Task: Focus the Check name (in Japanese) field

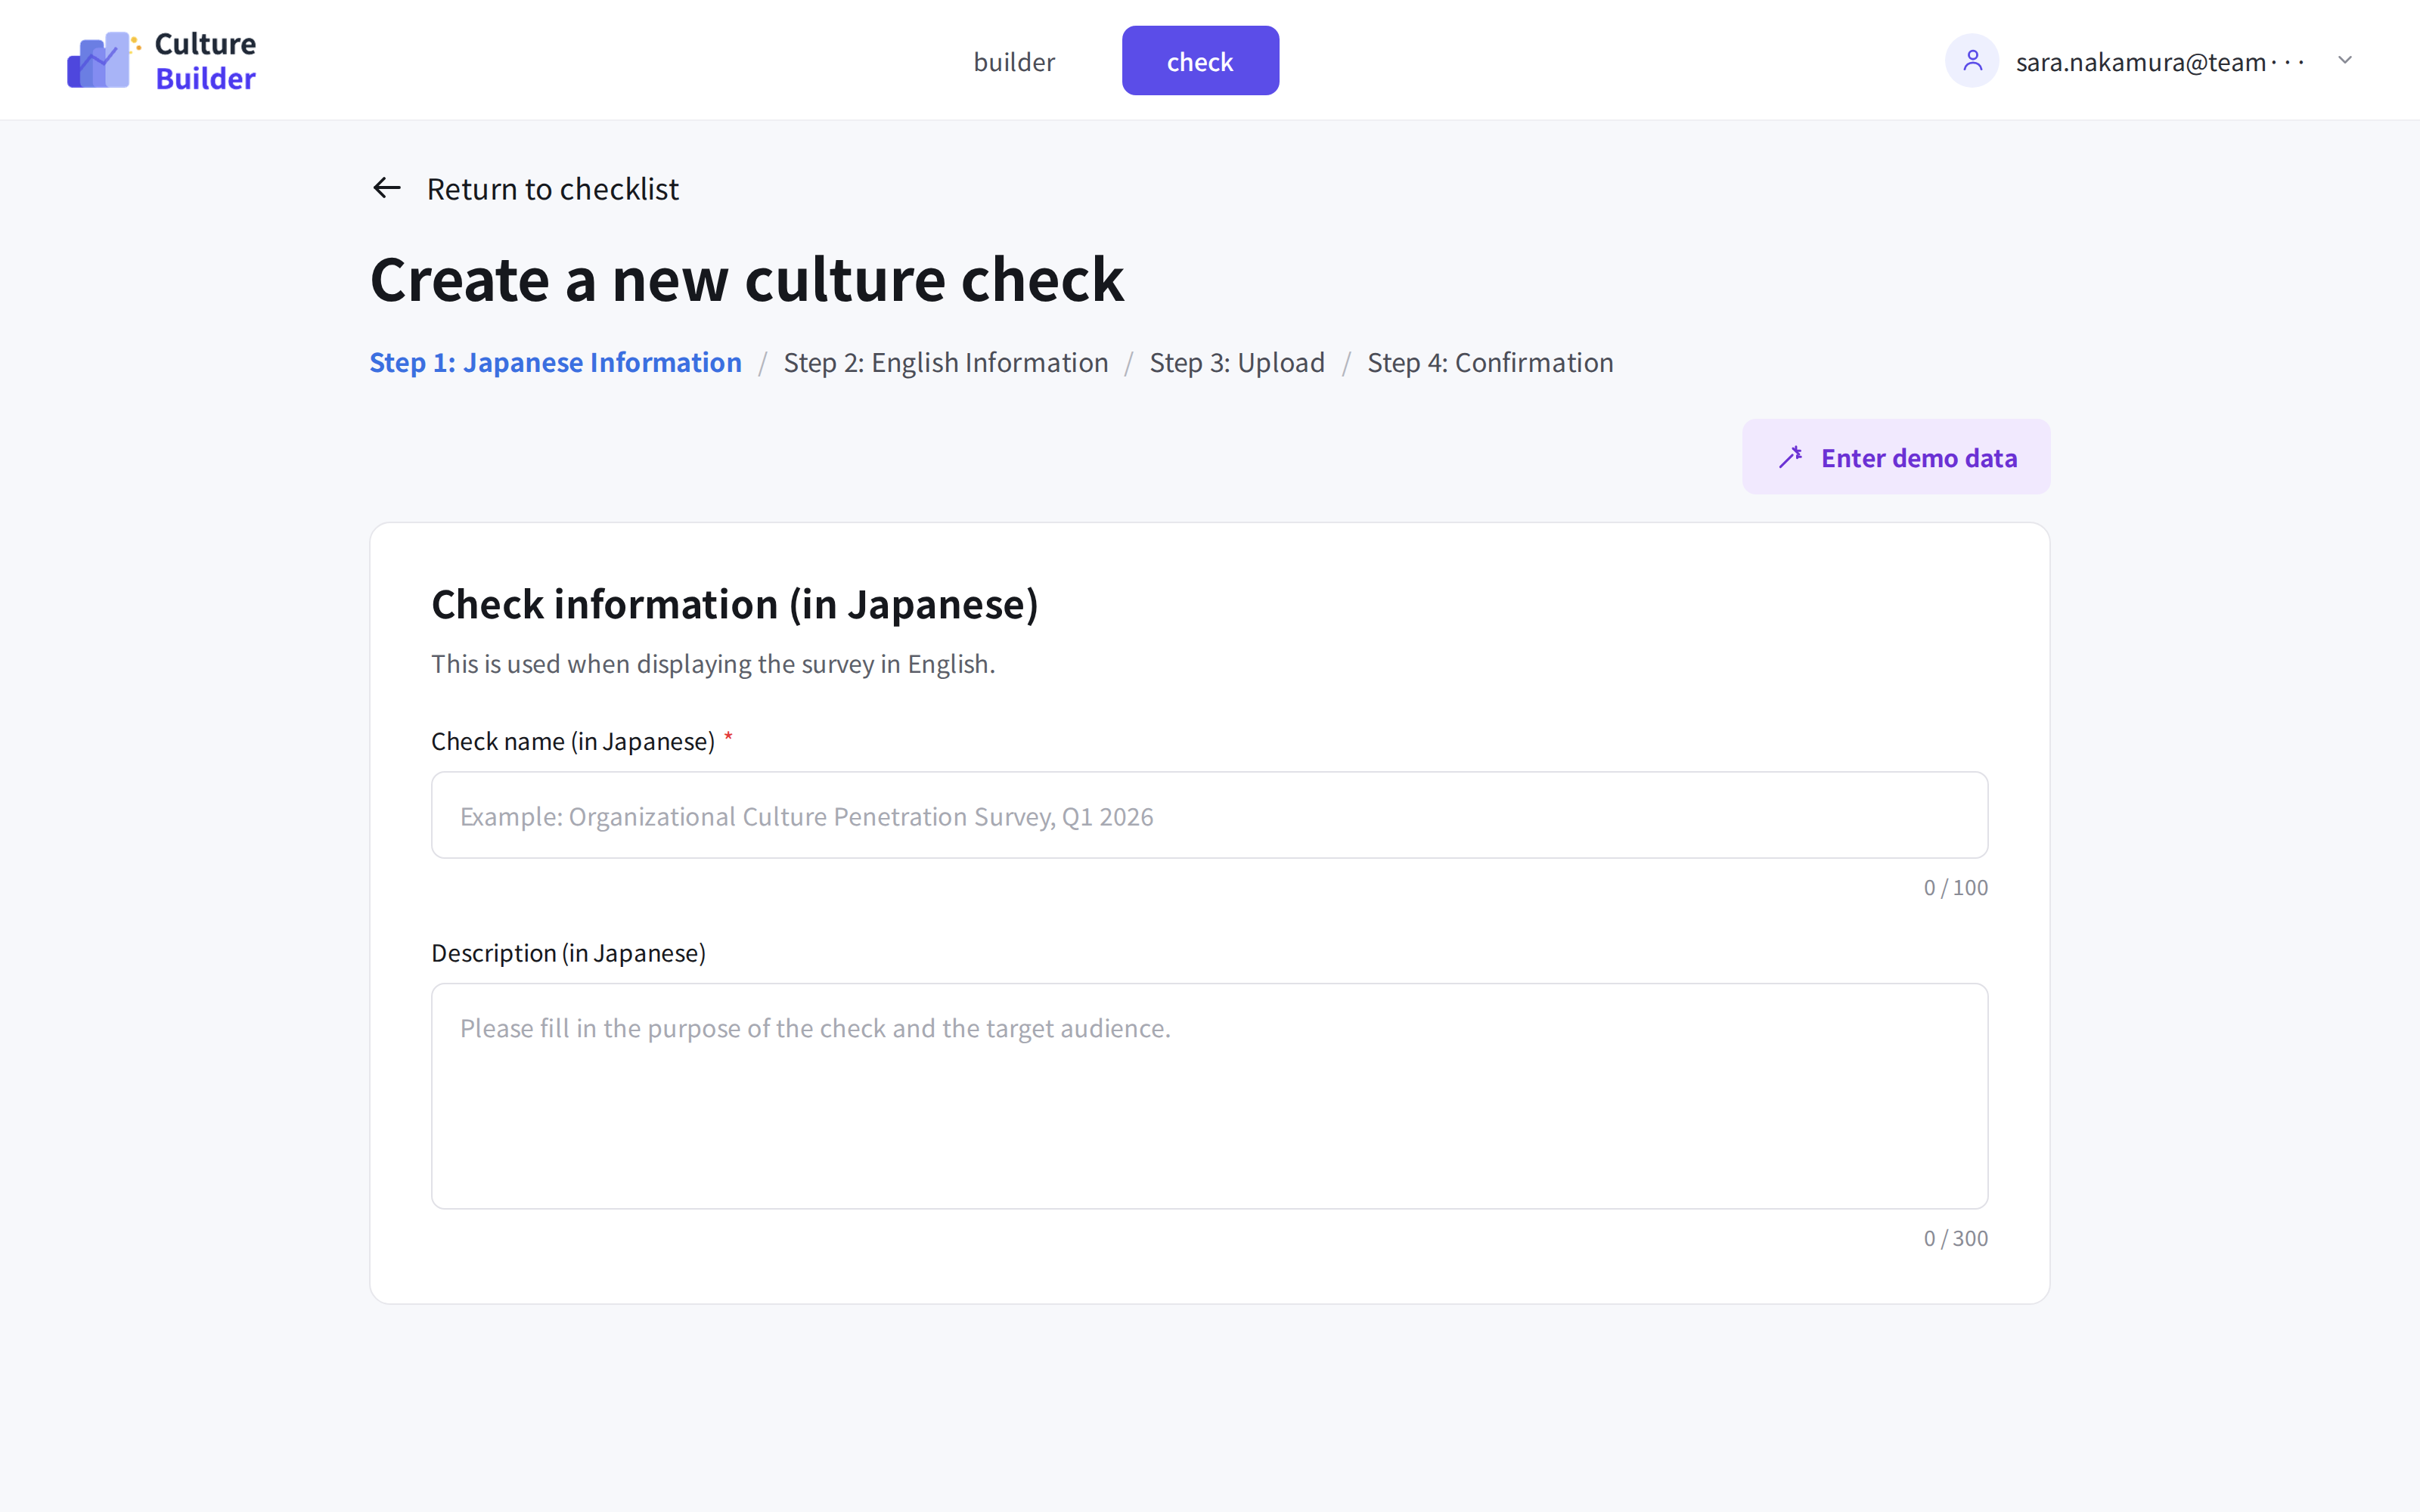Action: (x=1209, y=815)
